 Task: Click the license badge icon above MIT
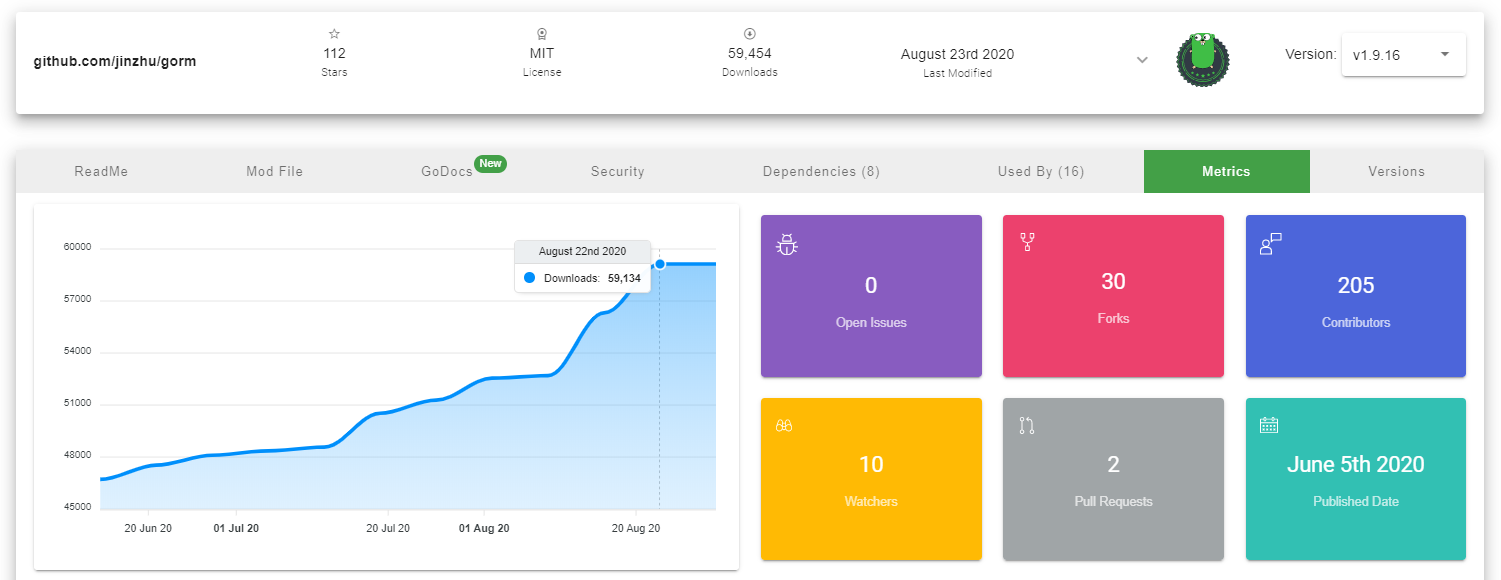(x=542, y=34)
